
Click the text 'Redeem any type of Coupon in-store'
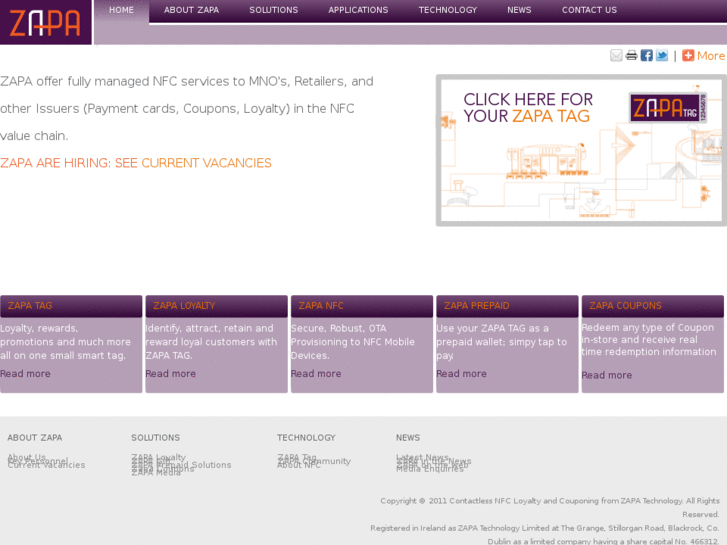pyautogui.click(x=649, y=340)
